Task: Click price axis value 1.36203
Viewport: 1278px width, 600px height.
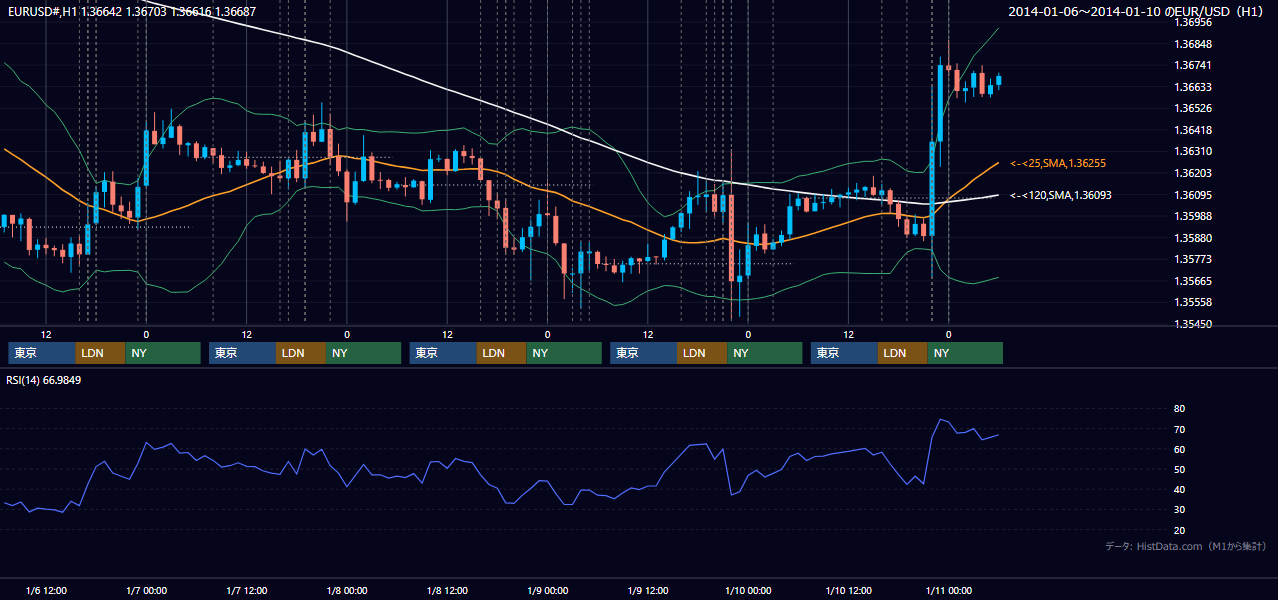Action: point(1192,173)
